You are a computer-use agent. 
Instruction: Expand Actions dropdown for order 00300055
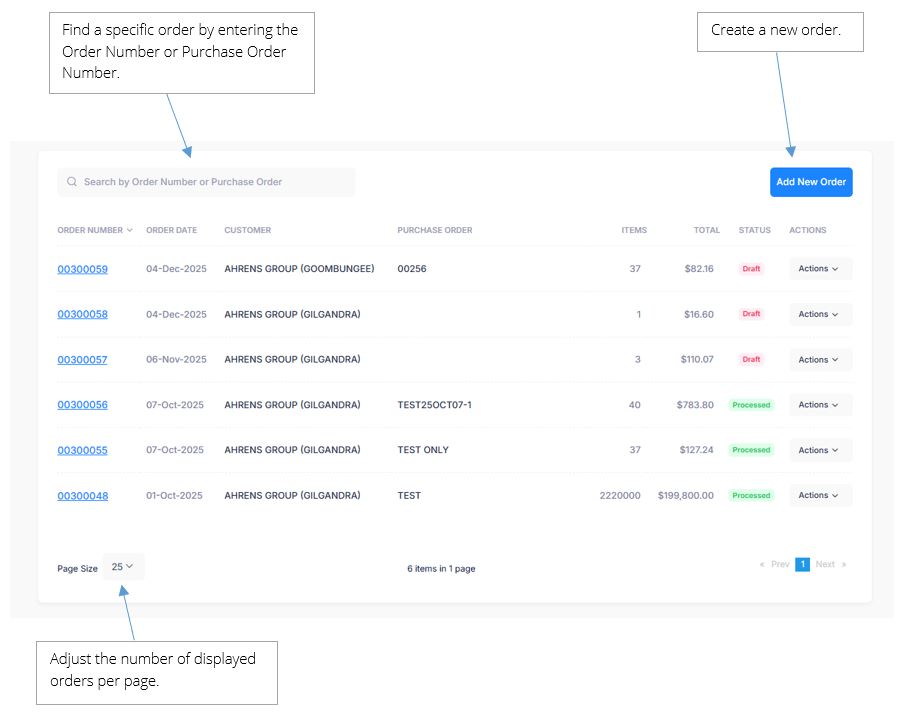tap(820, 450)
